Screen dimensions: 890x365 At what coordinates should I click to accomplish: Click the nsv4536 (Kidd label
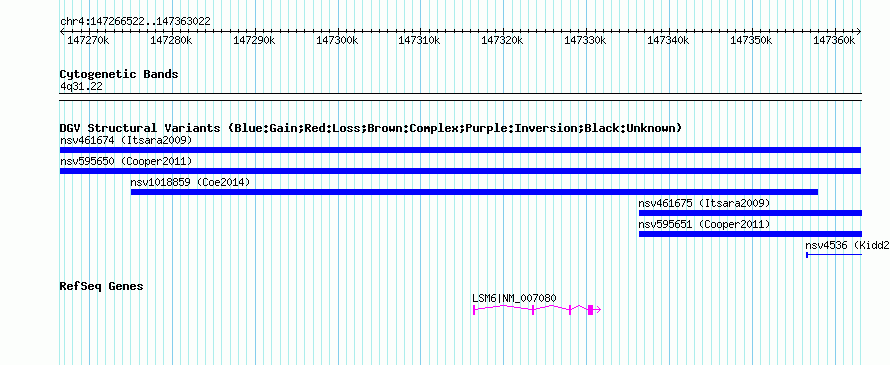tap(847, 245)
